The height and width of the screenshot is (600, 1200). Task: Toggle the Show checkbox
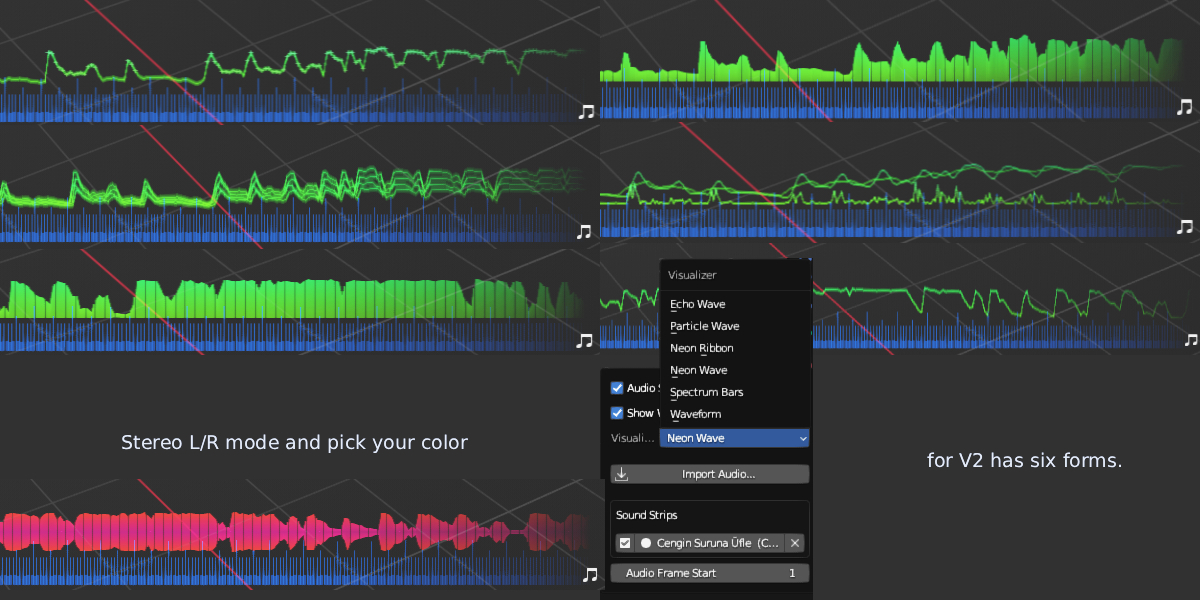click(617, 413)
